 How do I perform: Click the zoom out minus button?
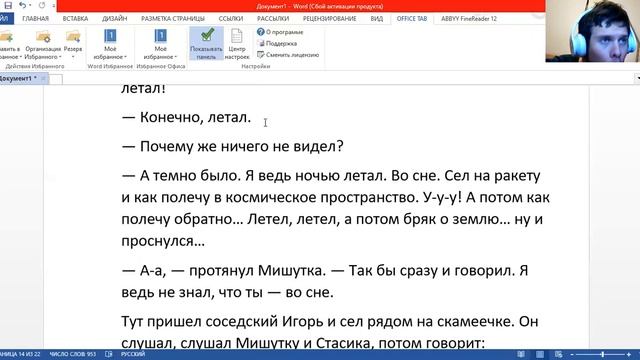[572, 355]
